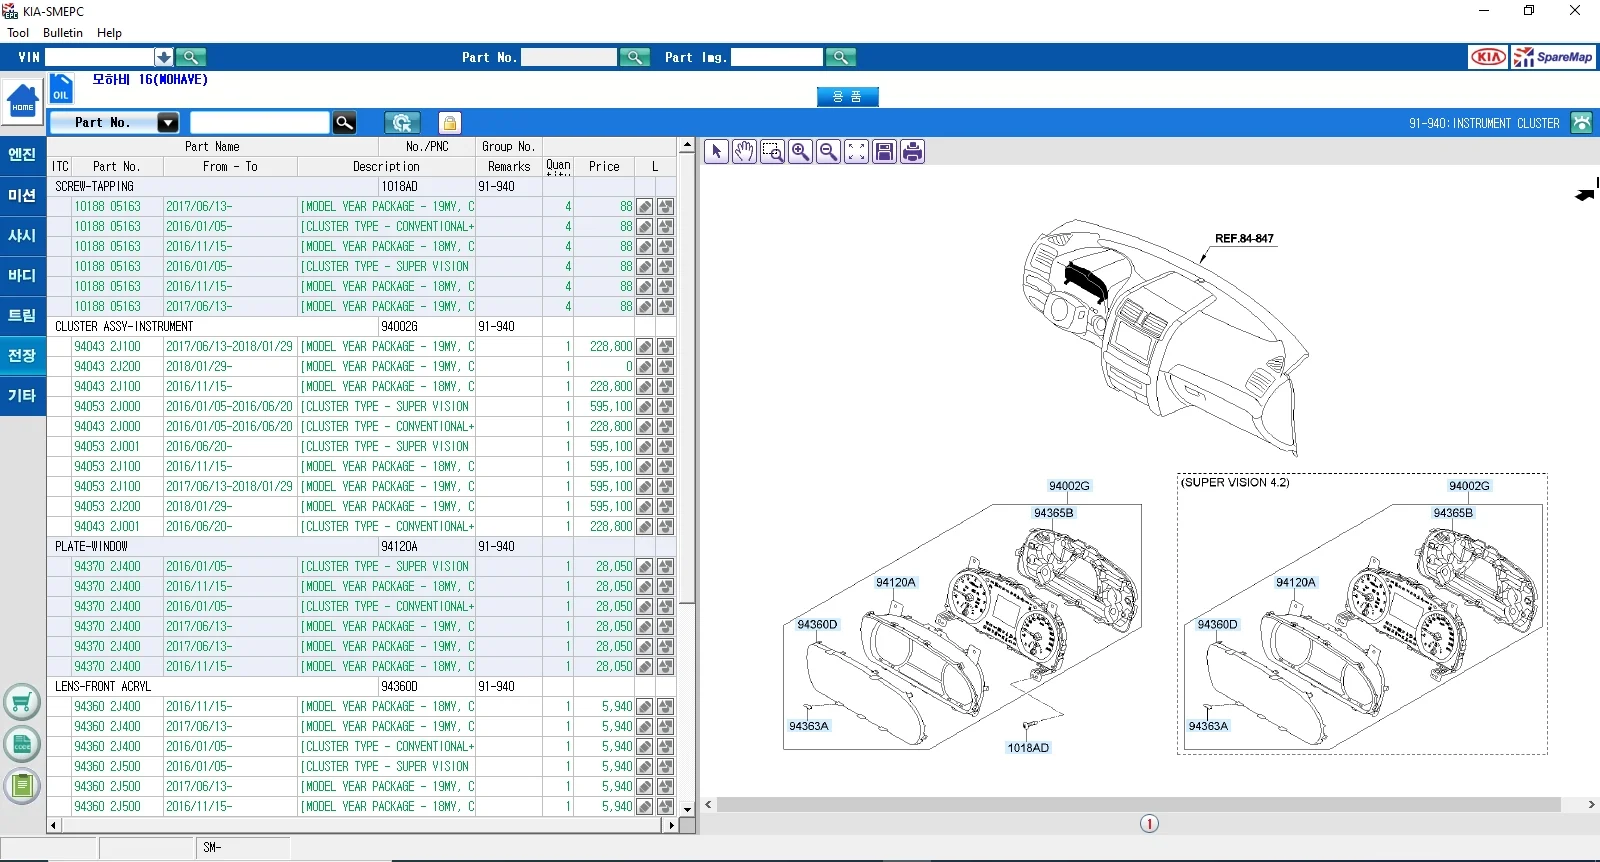Zoom in on the diagram
The width and height of the screenshot is (1600, 862).
[x=800, y=151]
